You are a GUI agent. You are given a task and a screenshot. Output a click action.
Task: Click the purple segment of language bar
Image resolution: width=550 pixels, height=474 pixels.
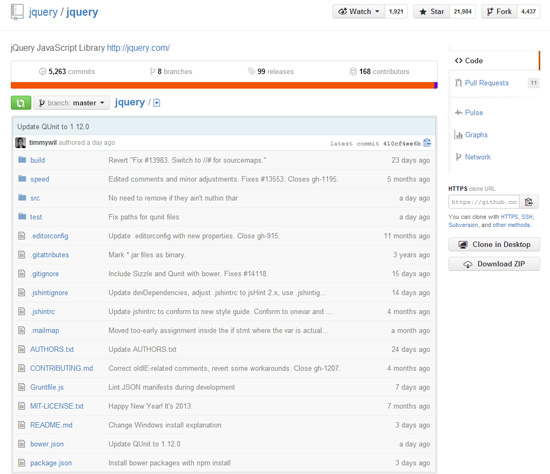(436, 85)
